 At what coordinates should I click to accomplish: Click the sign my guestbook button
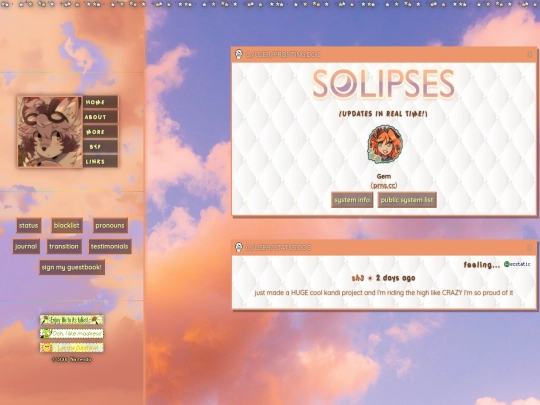pyautogui.click(x=72, y=267)
